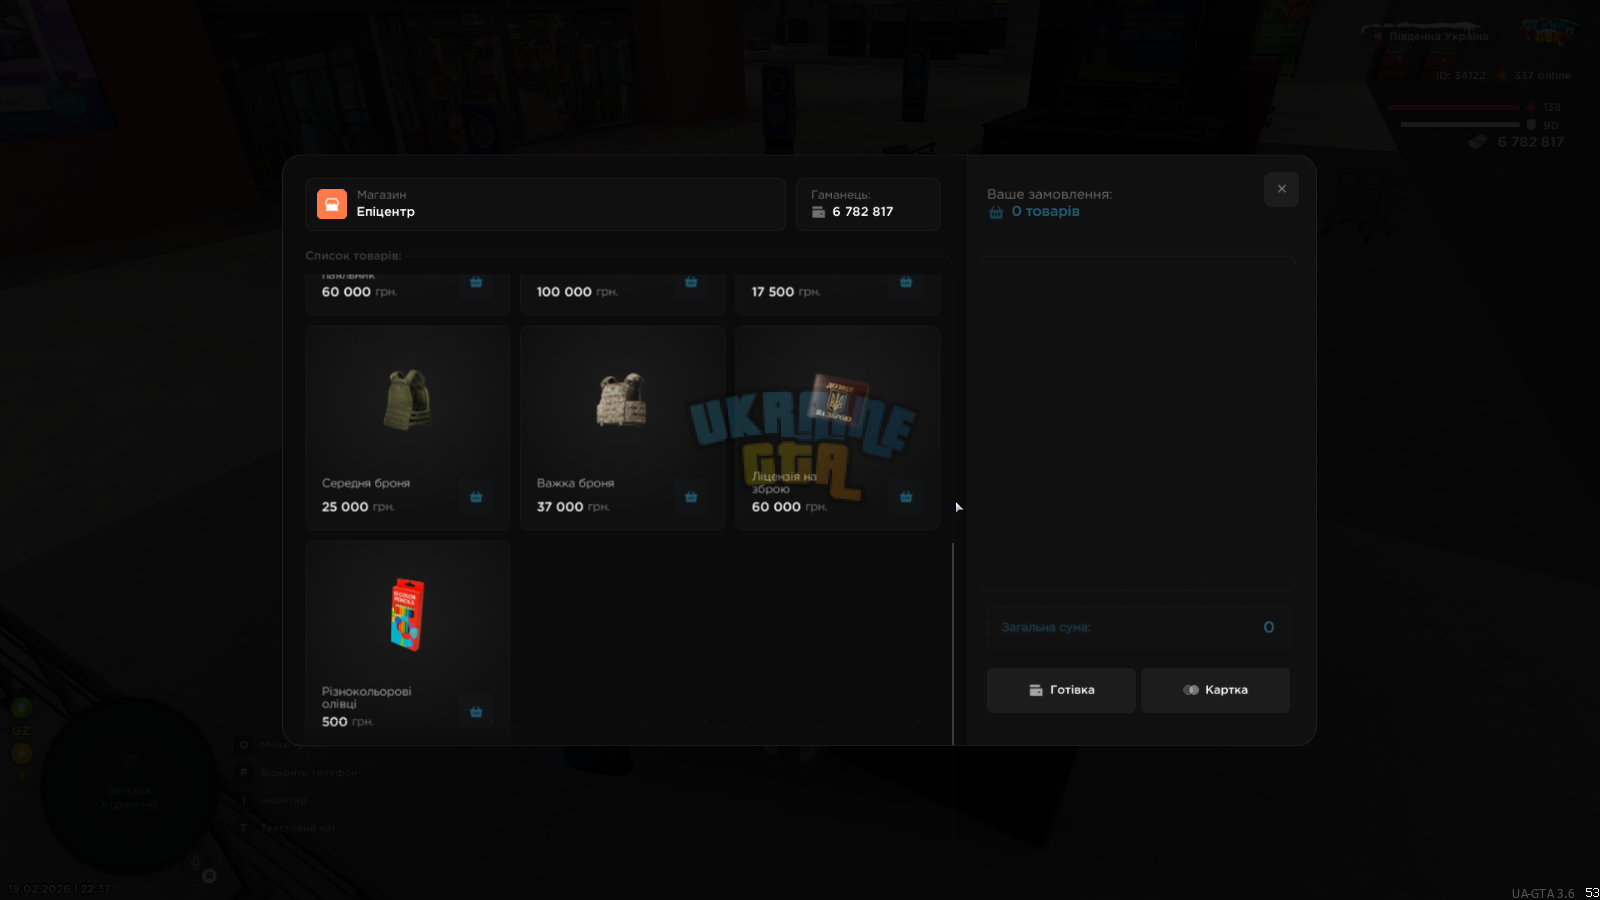Pay with Готівка button
The image size is (1600, 900).
[1061, 690]
